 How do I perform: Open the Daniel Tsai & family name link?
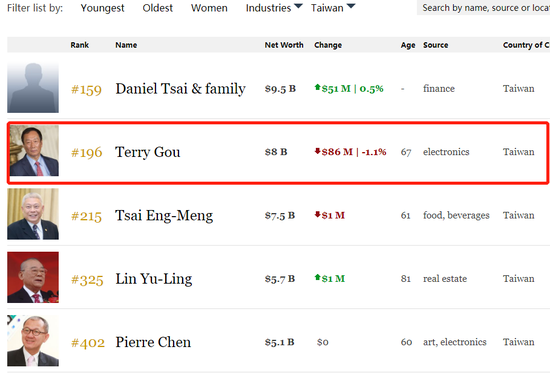pos(180,89)
